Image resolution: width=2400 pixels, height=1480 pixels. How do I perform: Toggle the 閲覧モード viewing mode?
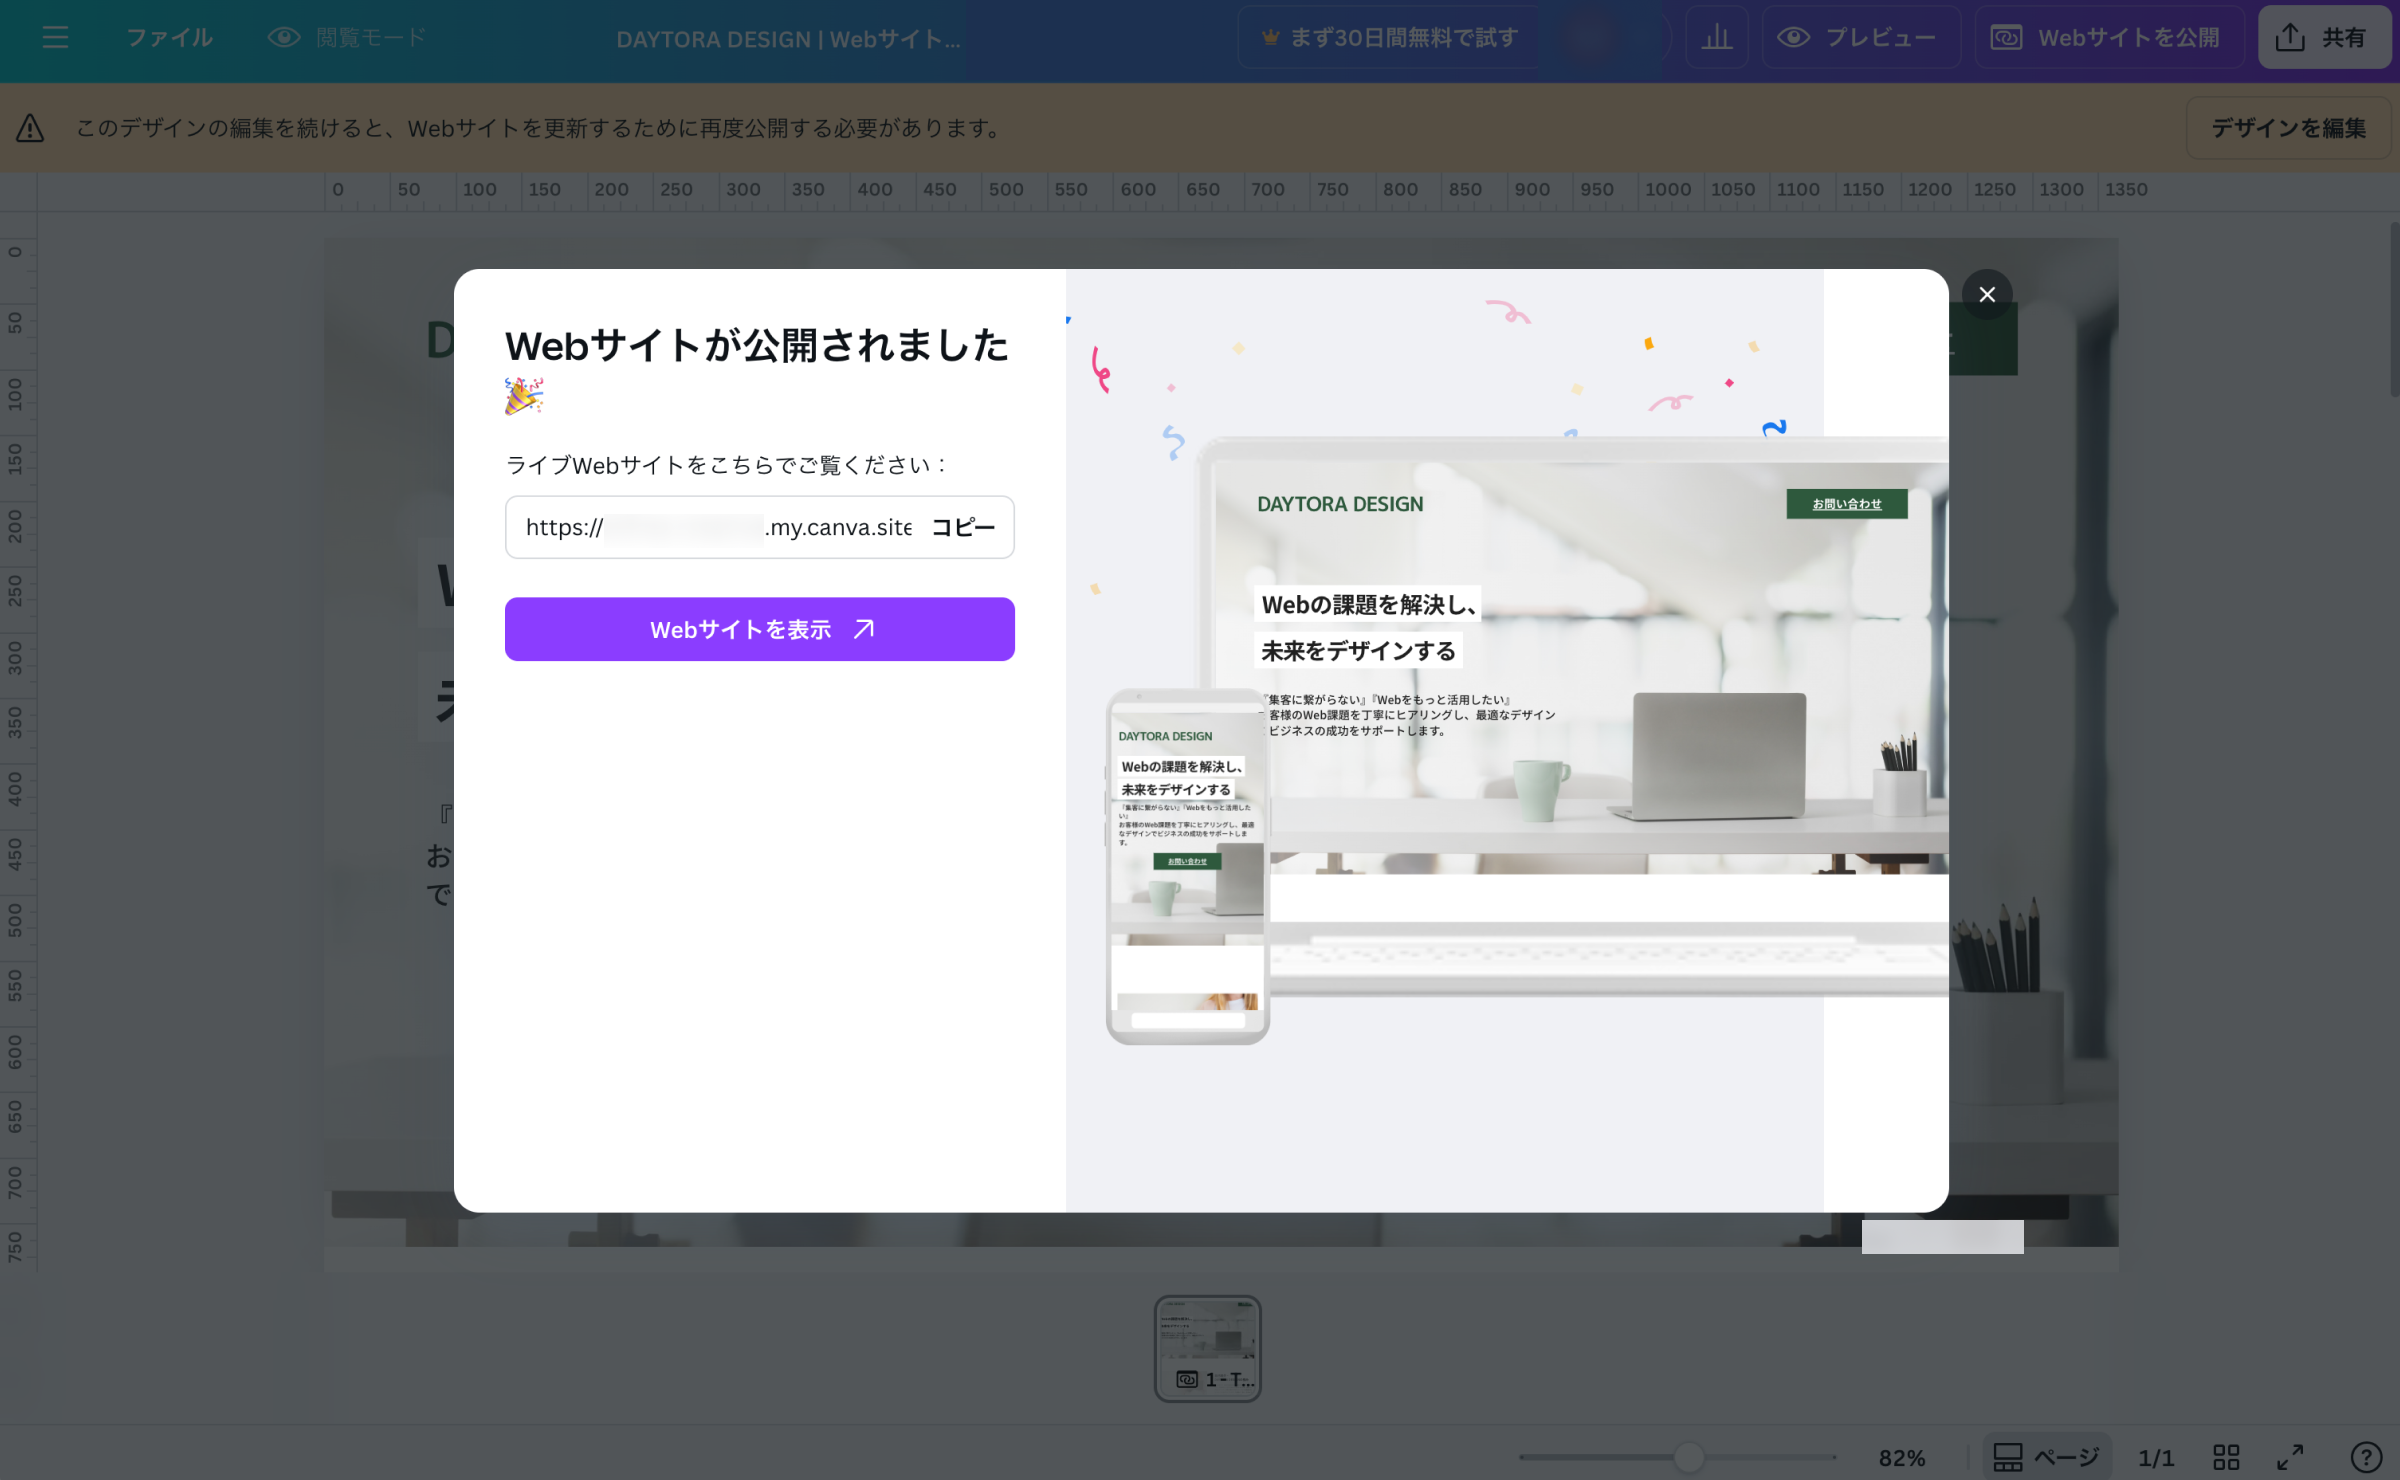(347, 38)
